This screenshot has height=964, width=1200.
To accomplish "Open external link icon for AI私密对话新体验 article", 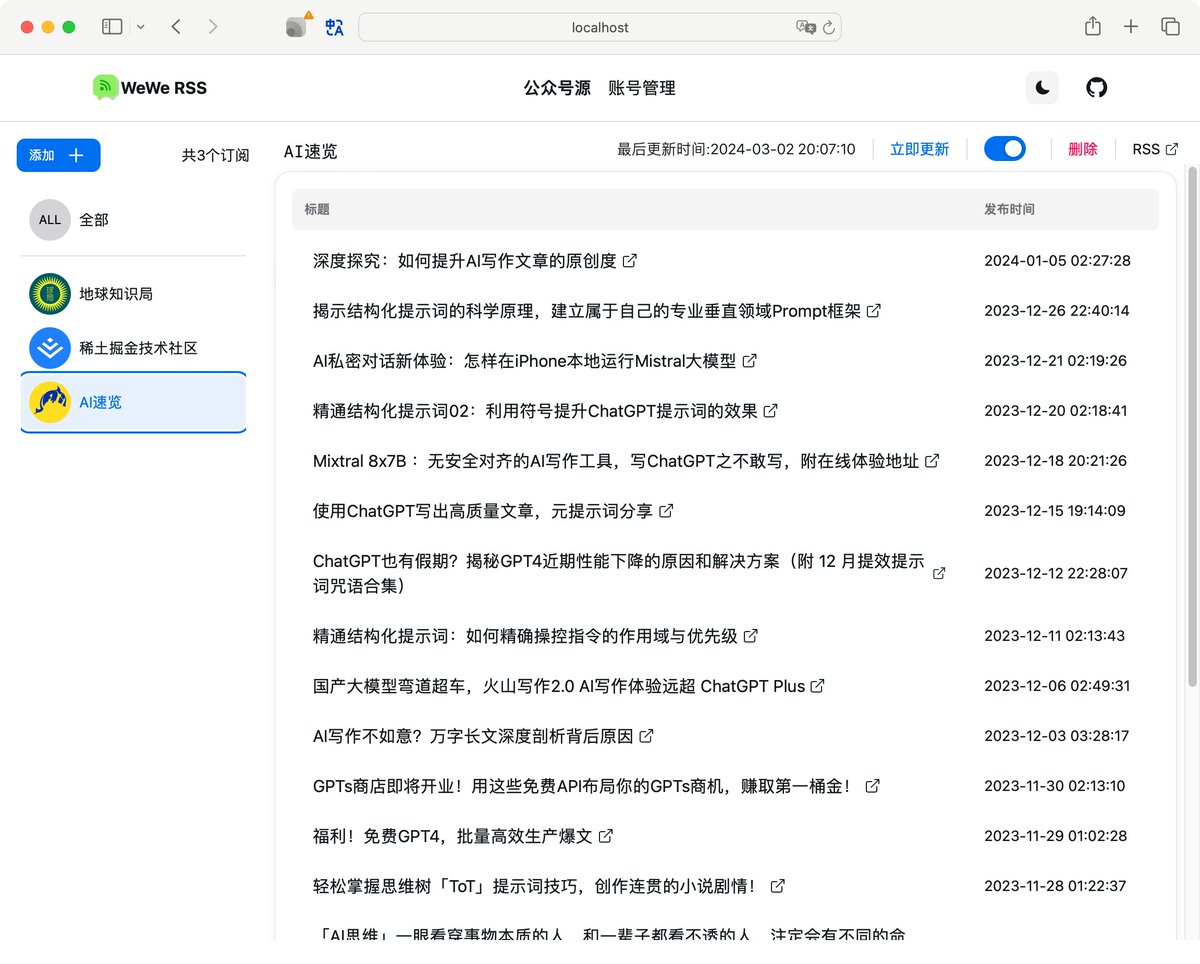I will tap(750, 361).
